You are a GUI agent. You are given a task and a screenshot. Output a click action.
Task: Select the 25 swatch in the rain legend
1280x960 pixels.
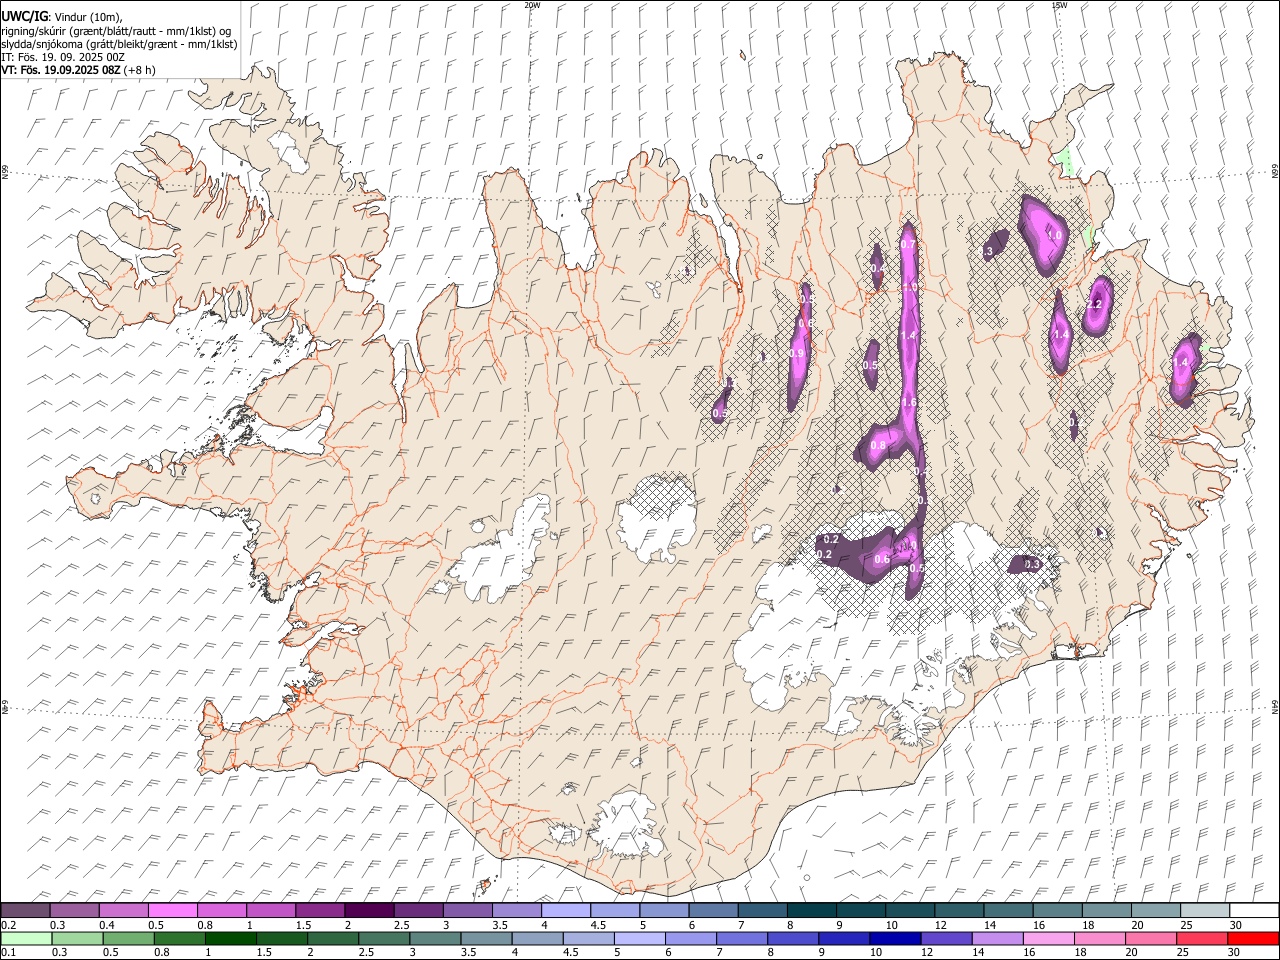click(1203, 938)
